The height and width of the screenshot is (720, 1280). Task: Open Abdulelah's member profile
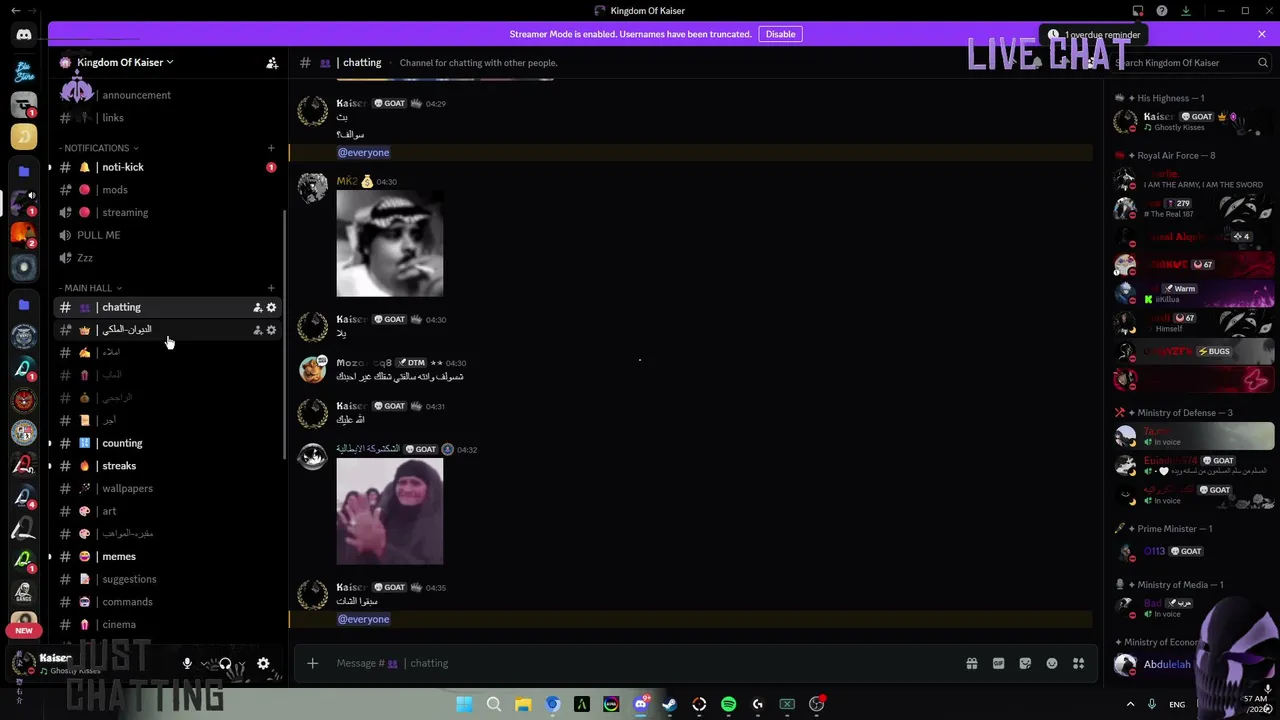tap(1168, 664)
